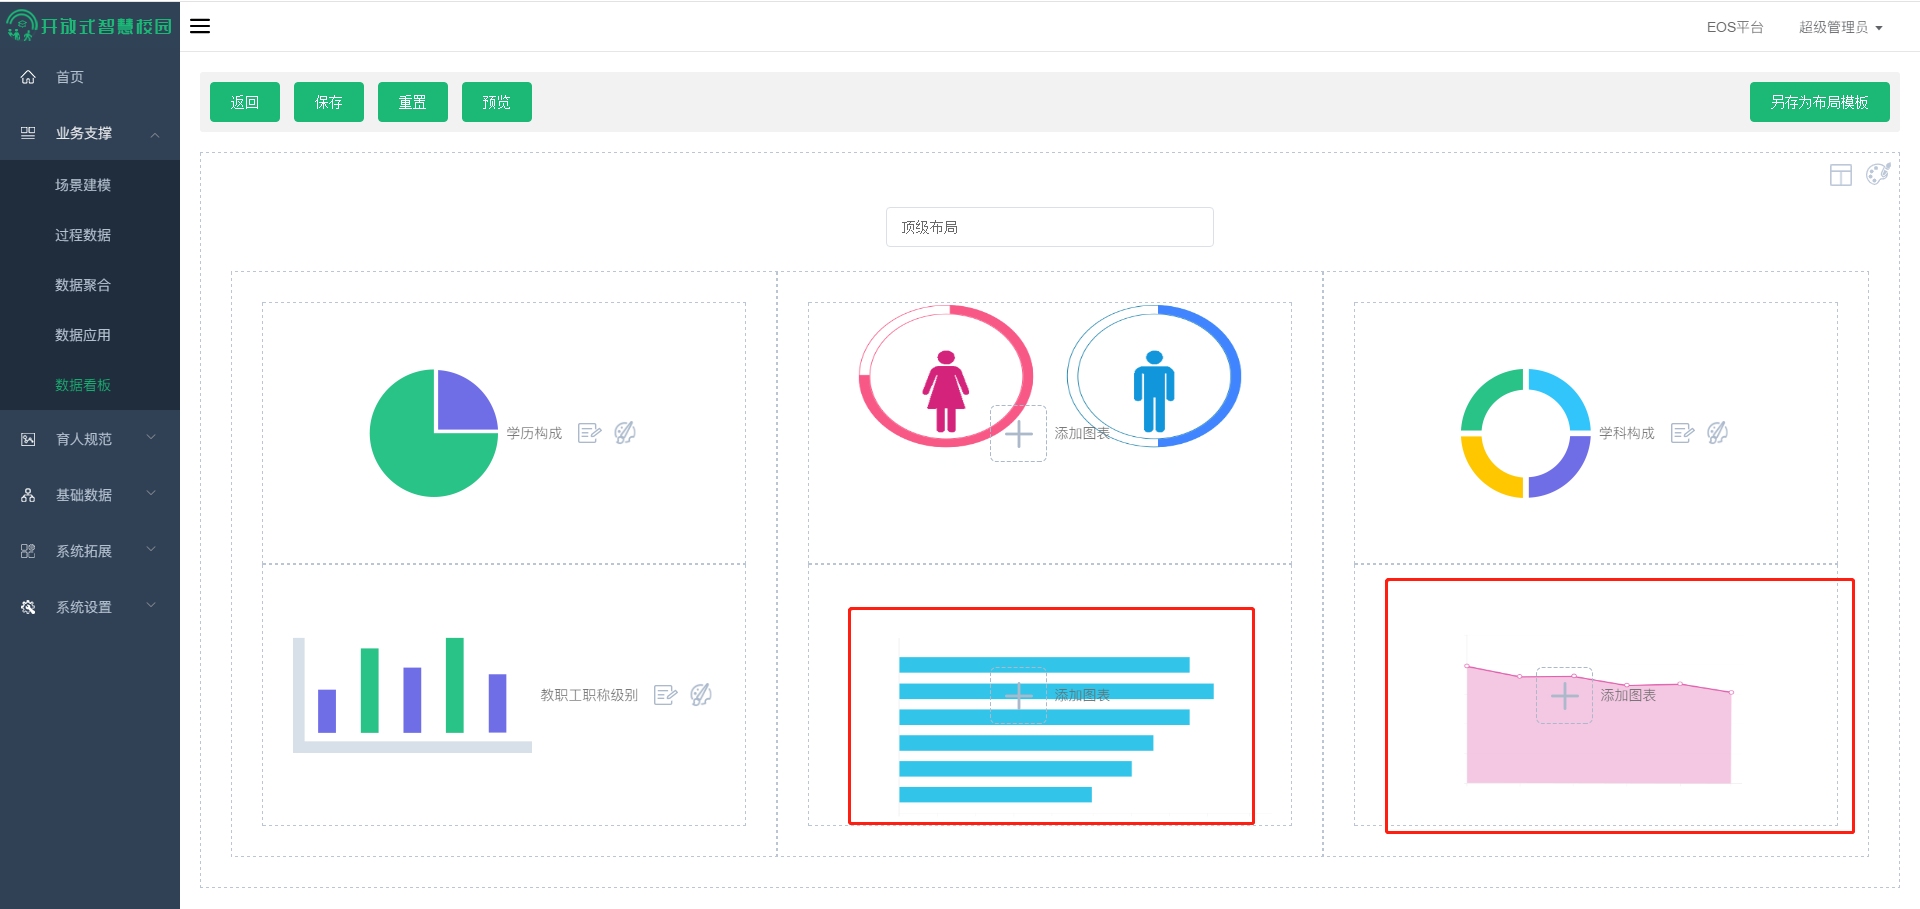Add chart via plus icon over horizontal bars
1920x909 pixels.
point(1018,696)
